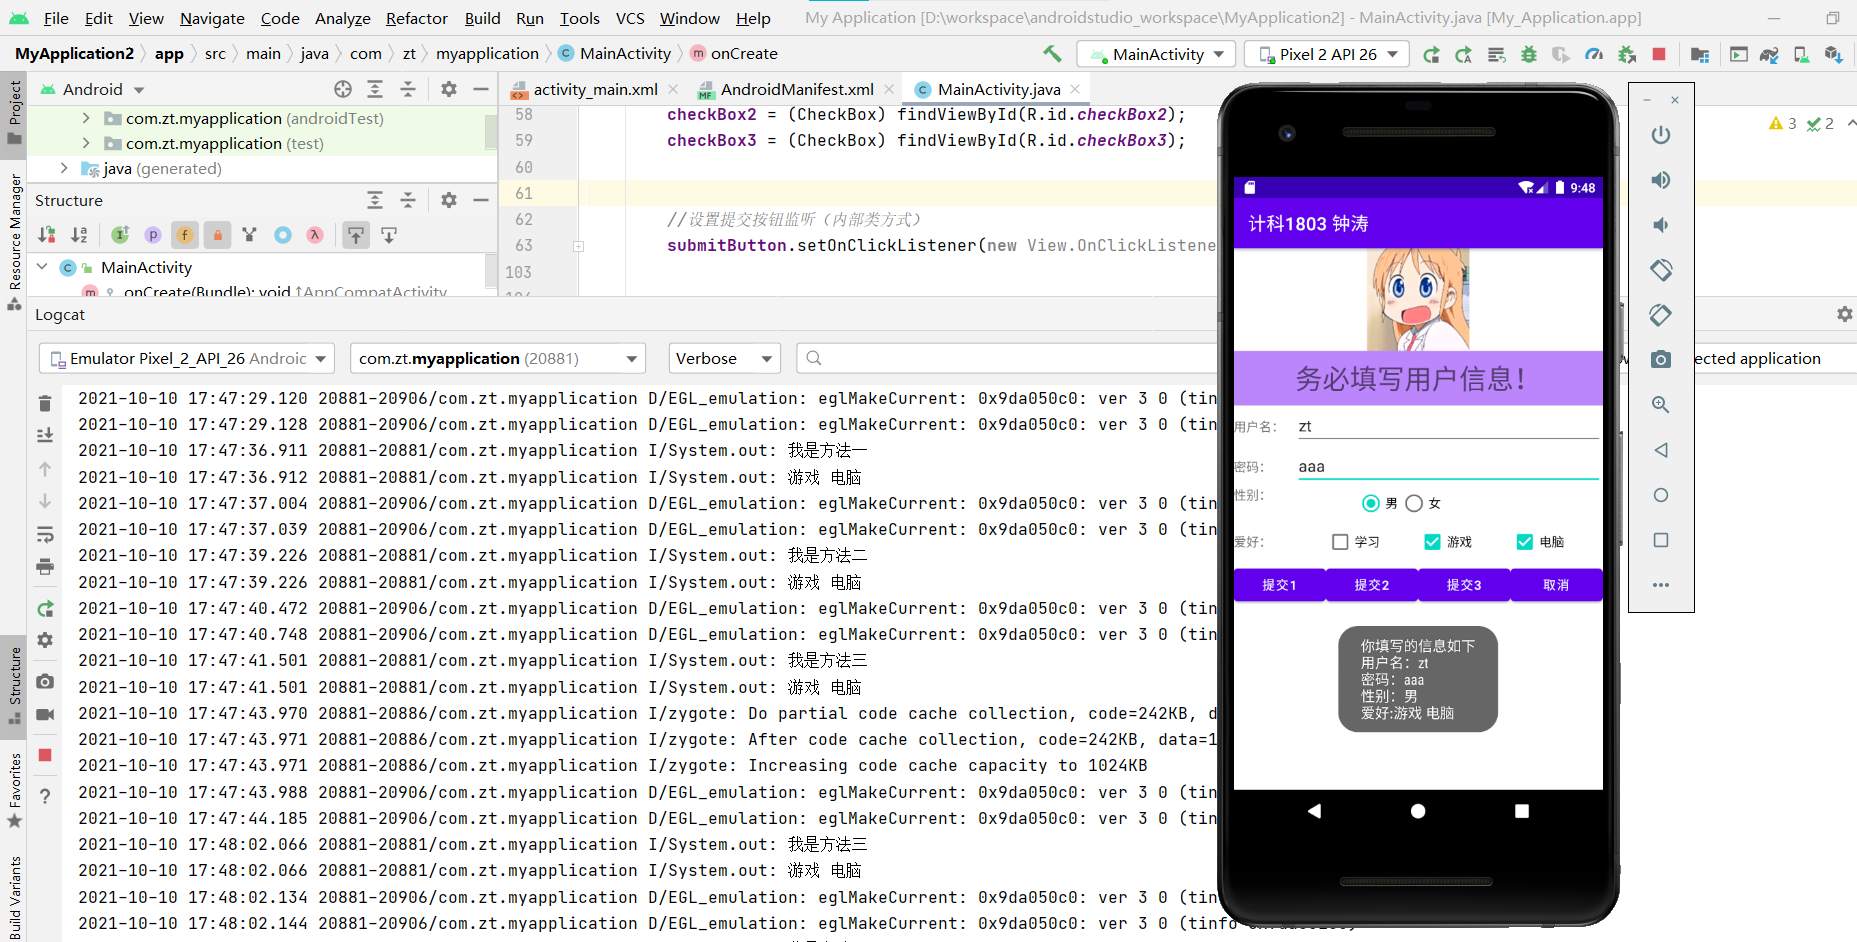Open com.zt.myapplication process dropdown in logcat
Screen dimensions: 1857x942
[x=498, y=358]
